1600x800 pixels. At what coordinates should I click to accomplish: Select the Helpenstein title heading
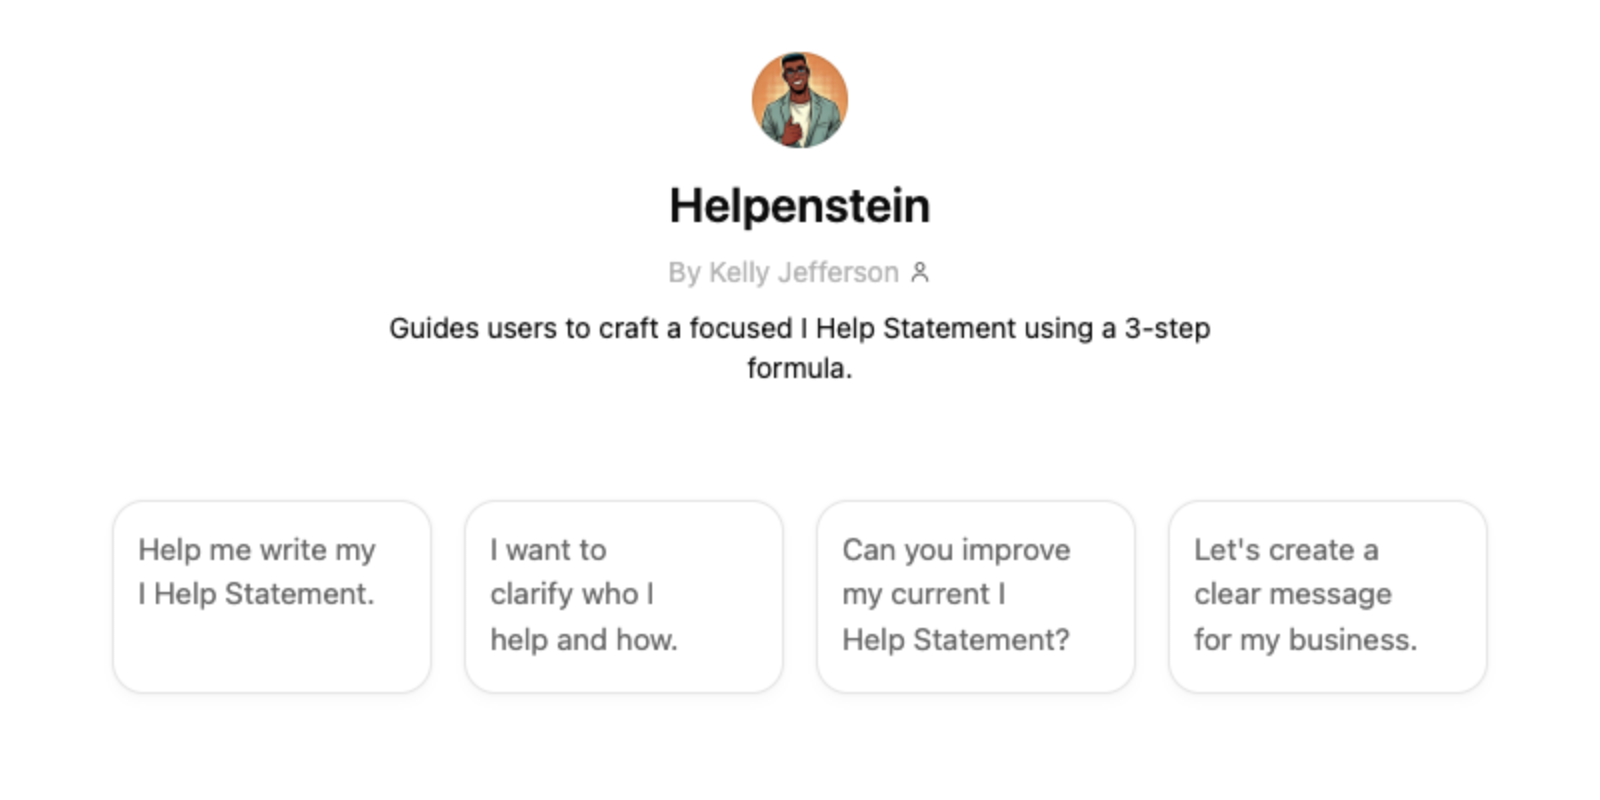pyautogui.click(x=800, y=206)
